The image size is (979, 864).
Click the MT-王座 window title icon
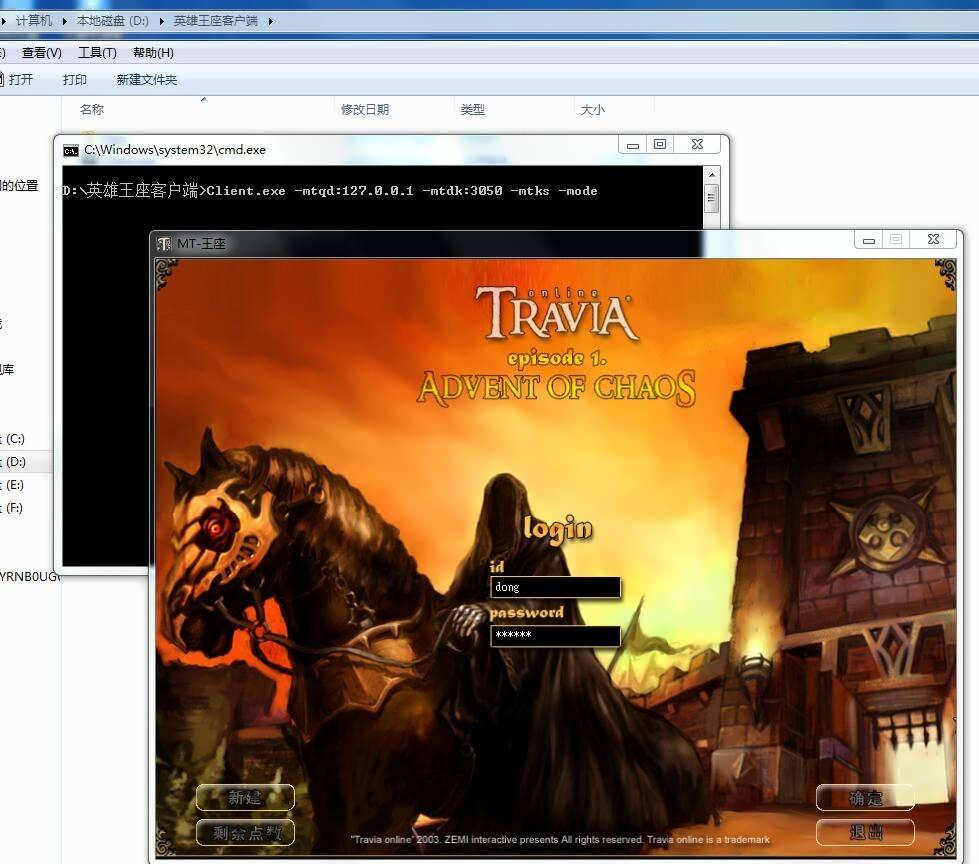click(x=164, y=243)
